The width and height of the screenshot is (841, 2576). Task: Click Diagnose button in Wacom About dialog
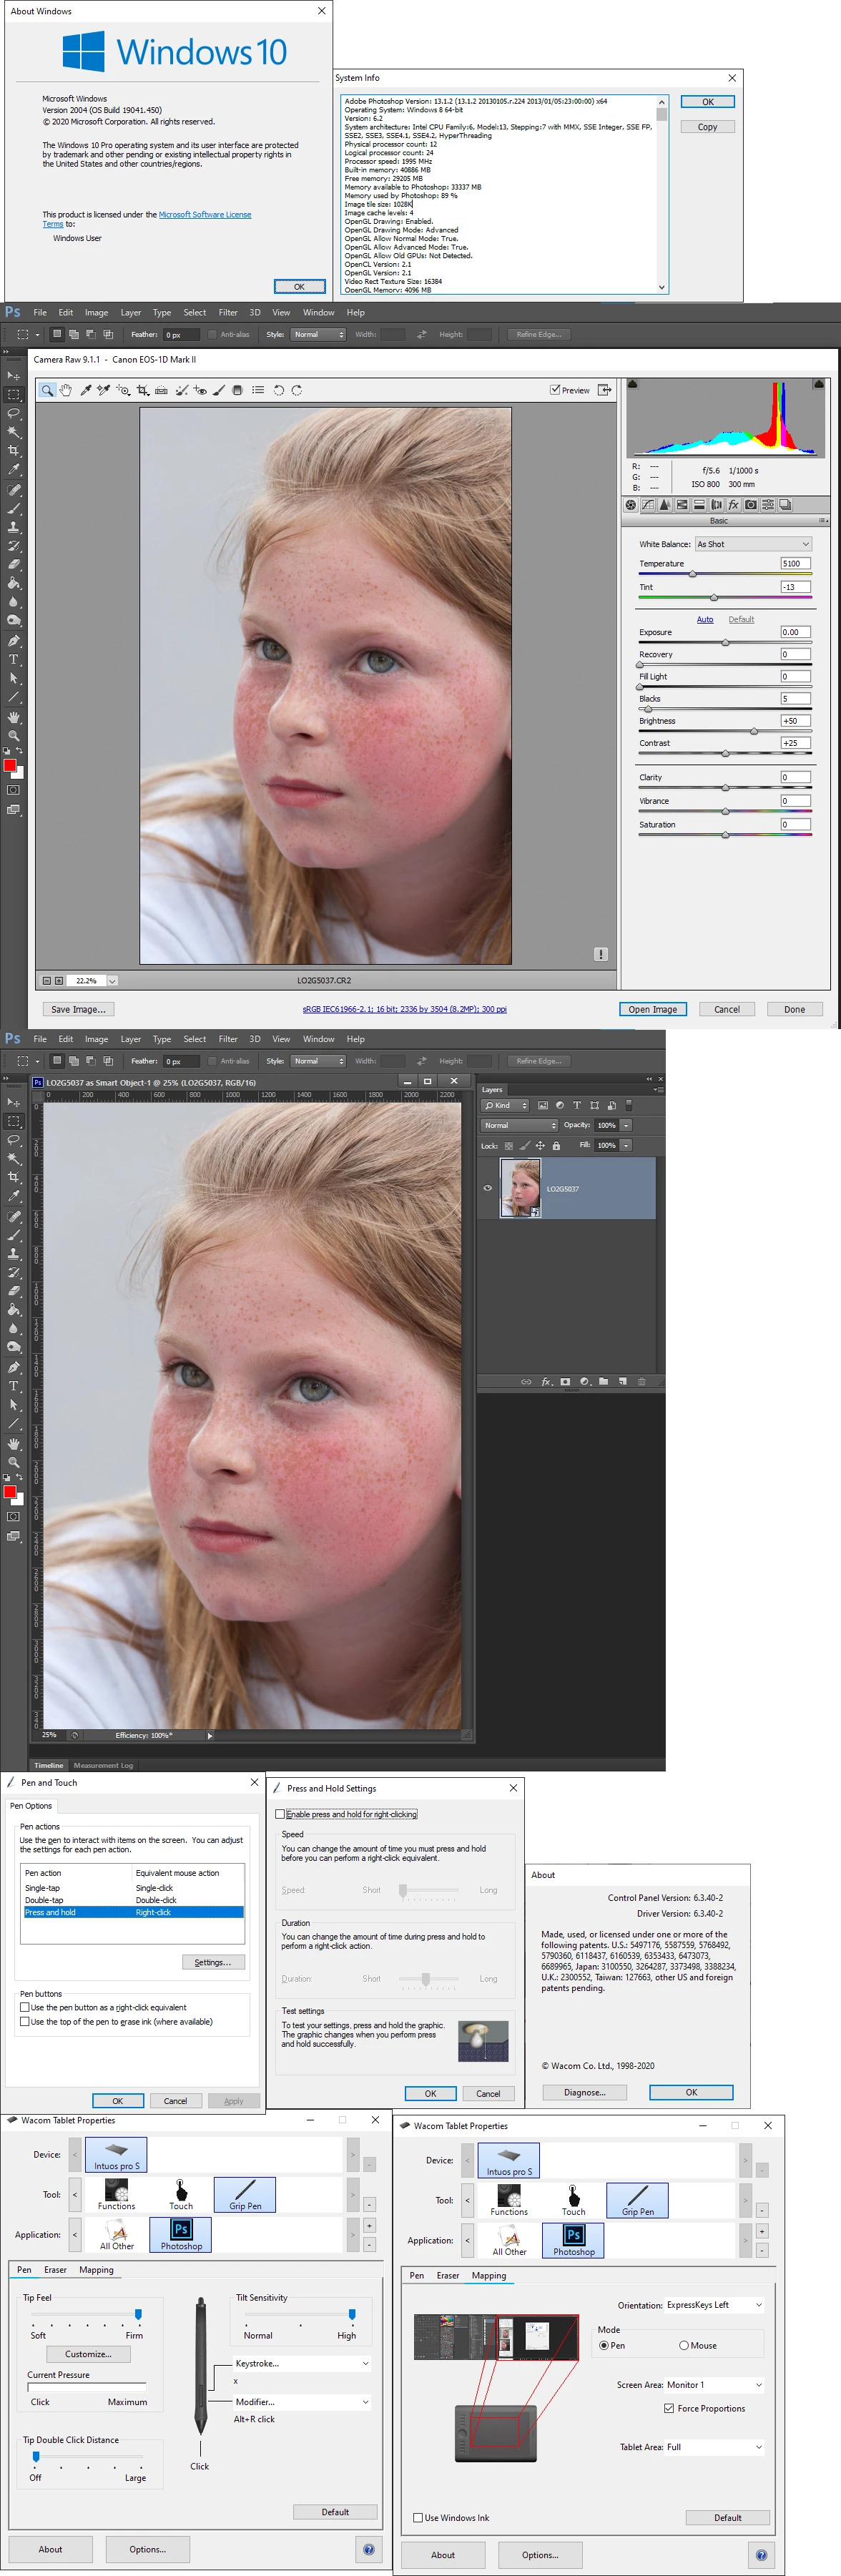click(584, 2092)
